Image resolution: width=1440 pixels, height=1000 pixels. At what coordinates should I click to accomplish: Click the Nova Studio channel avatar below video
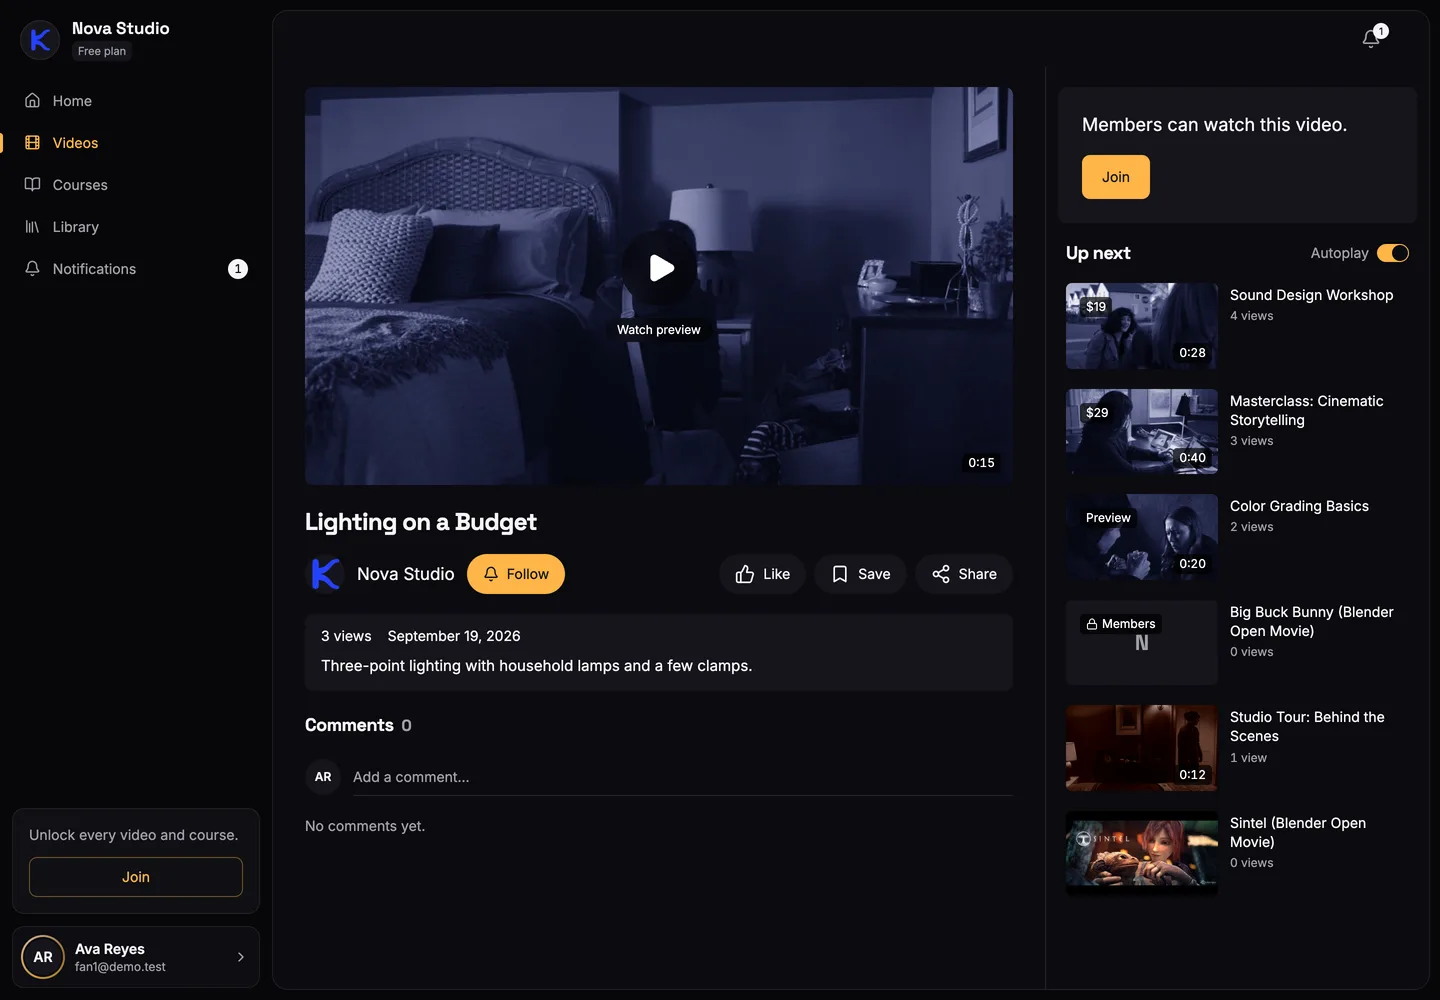(325, 574)
